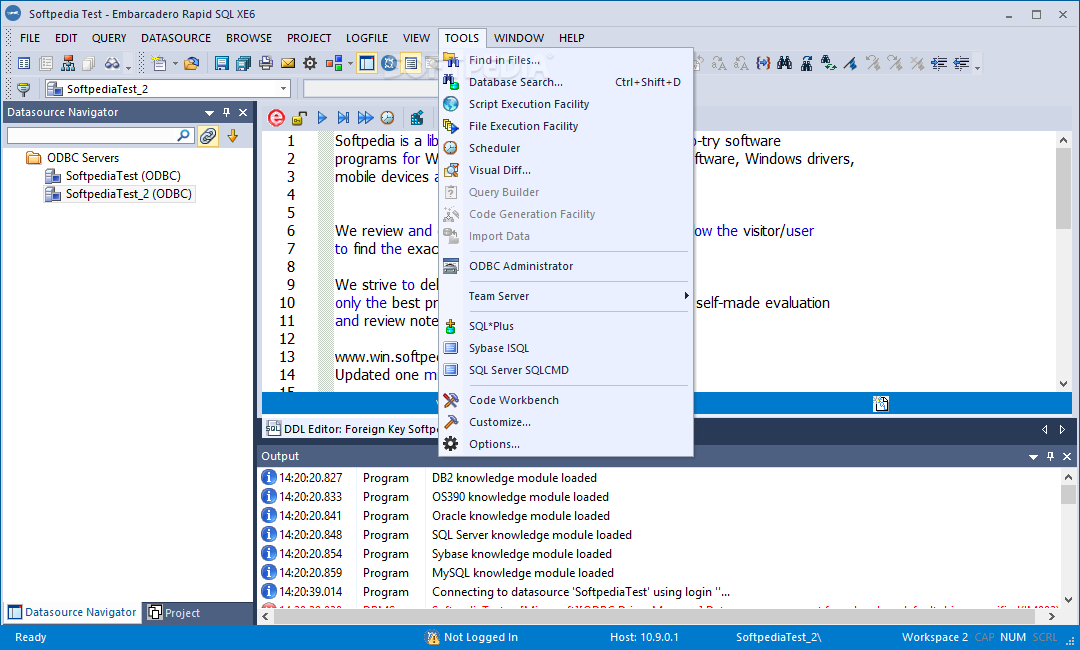1080x650 pixels.
Task: Switch to the Project tab
Action: tap(175, 612)
